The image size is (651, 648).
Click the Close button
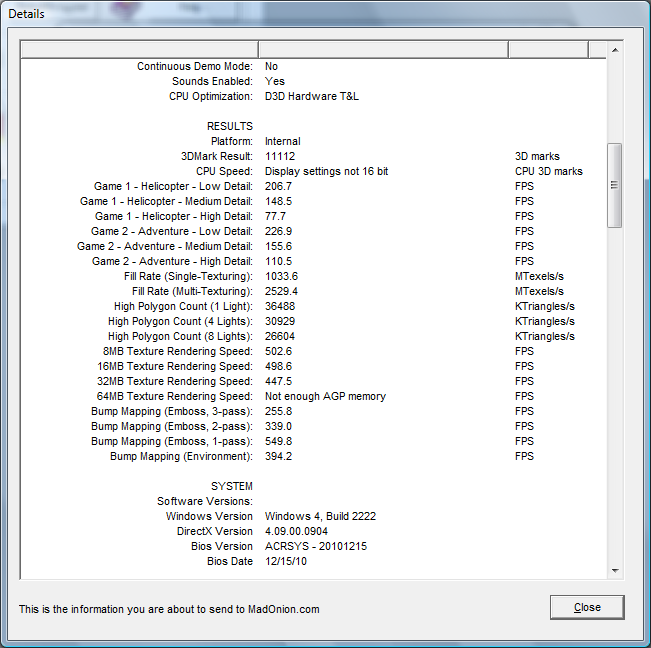(587, 607)
